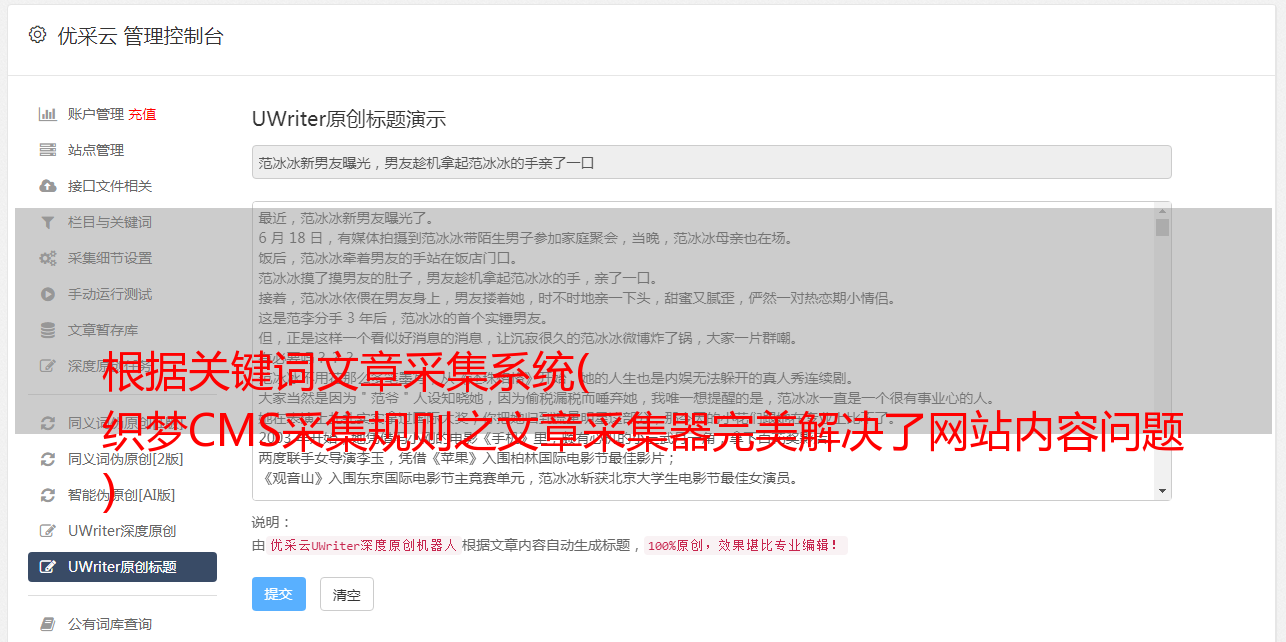Select the active UWriter原创标题 menu item

tap(122, 567)
